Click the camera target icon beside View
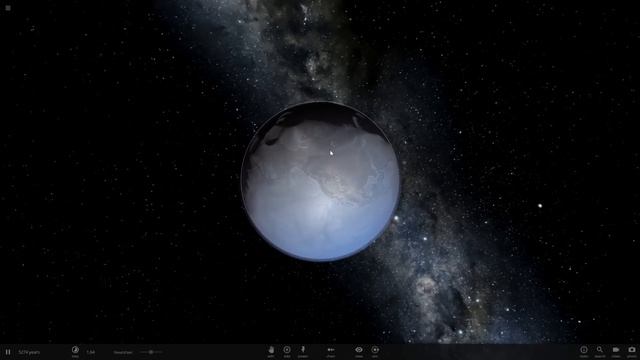 pos(375,351)
